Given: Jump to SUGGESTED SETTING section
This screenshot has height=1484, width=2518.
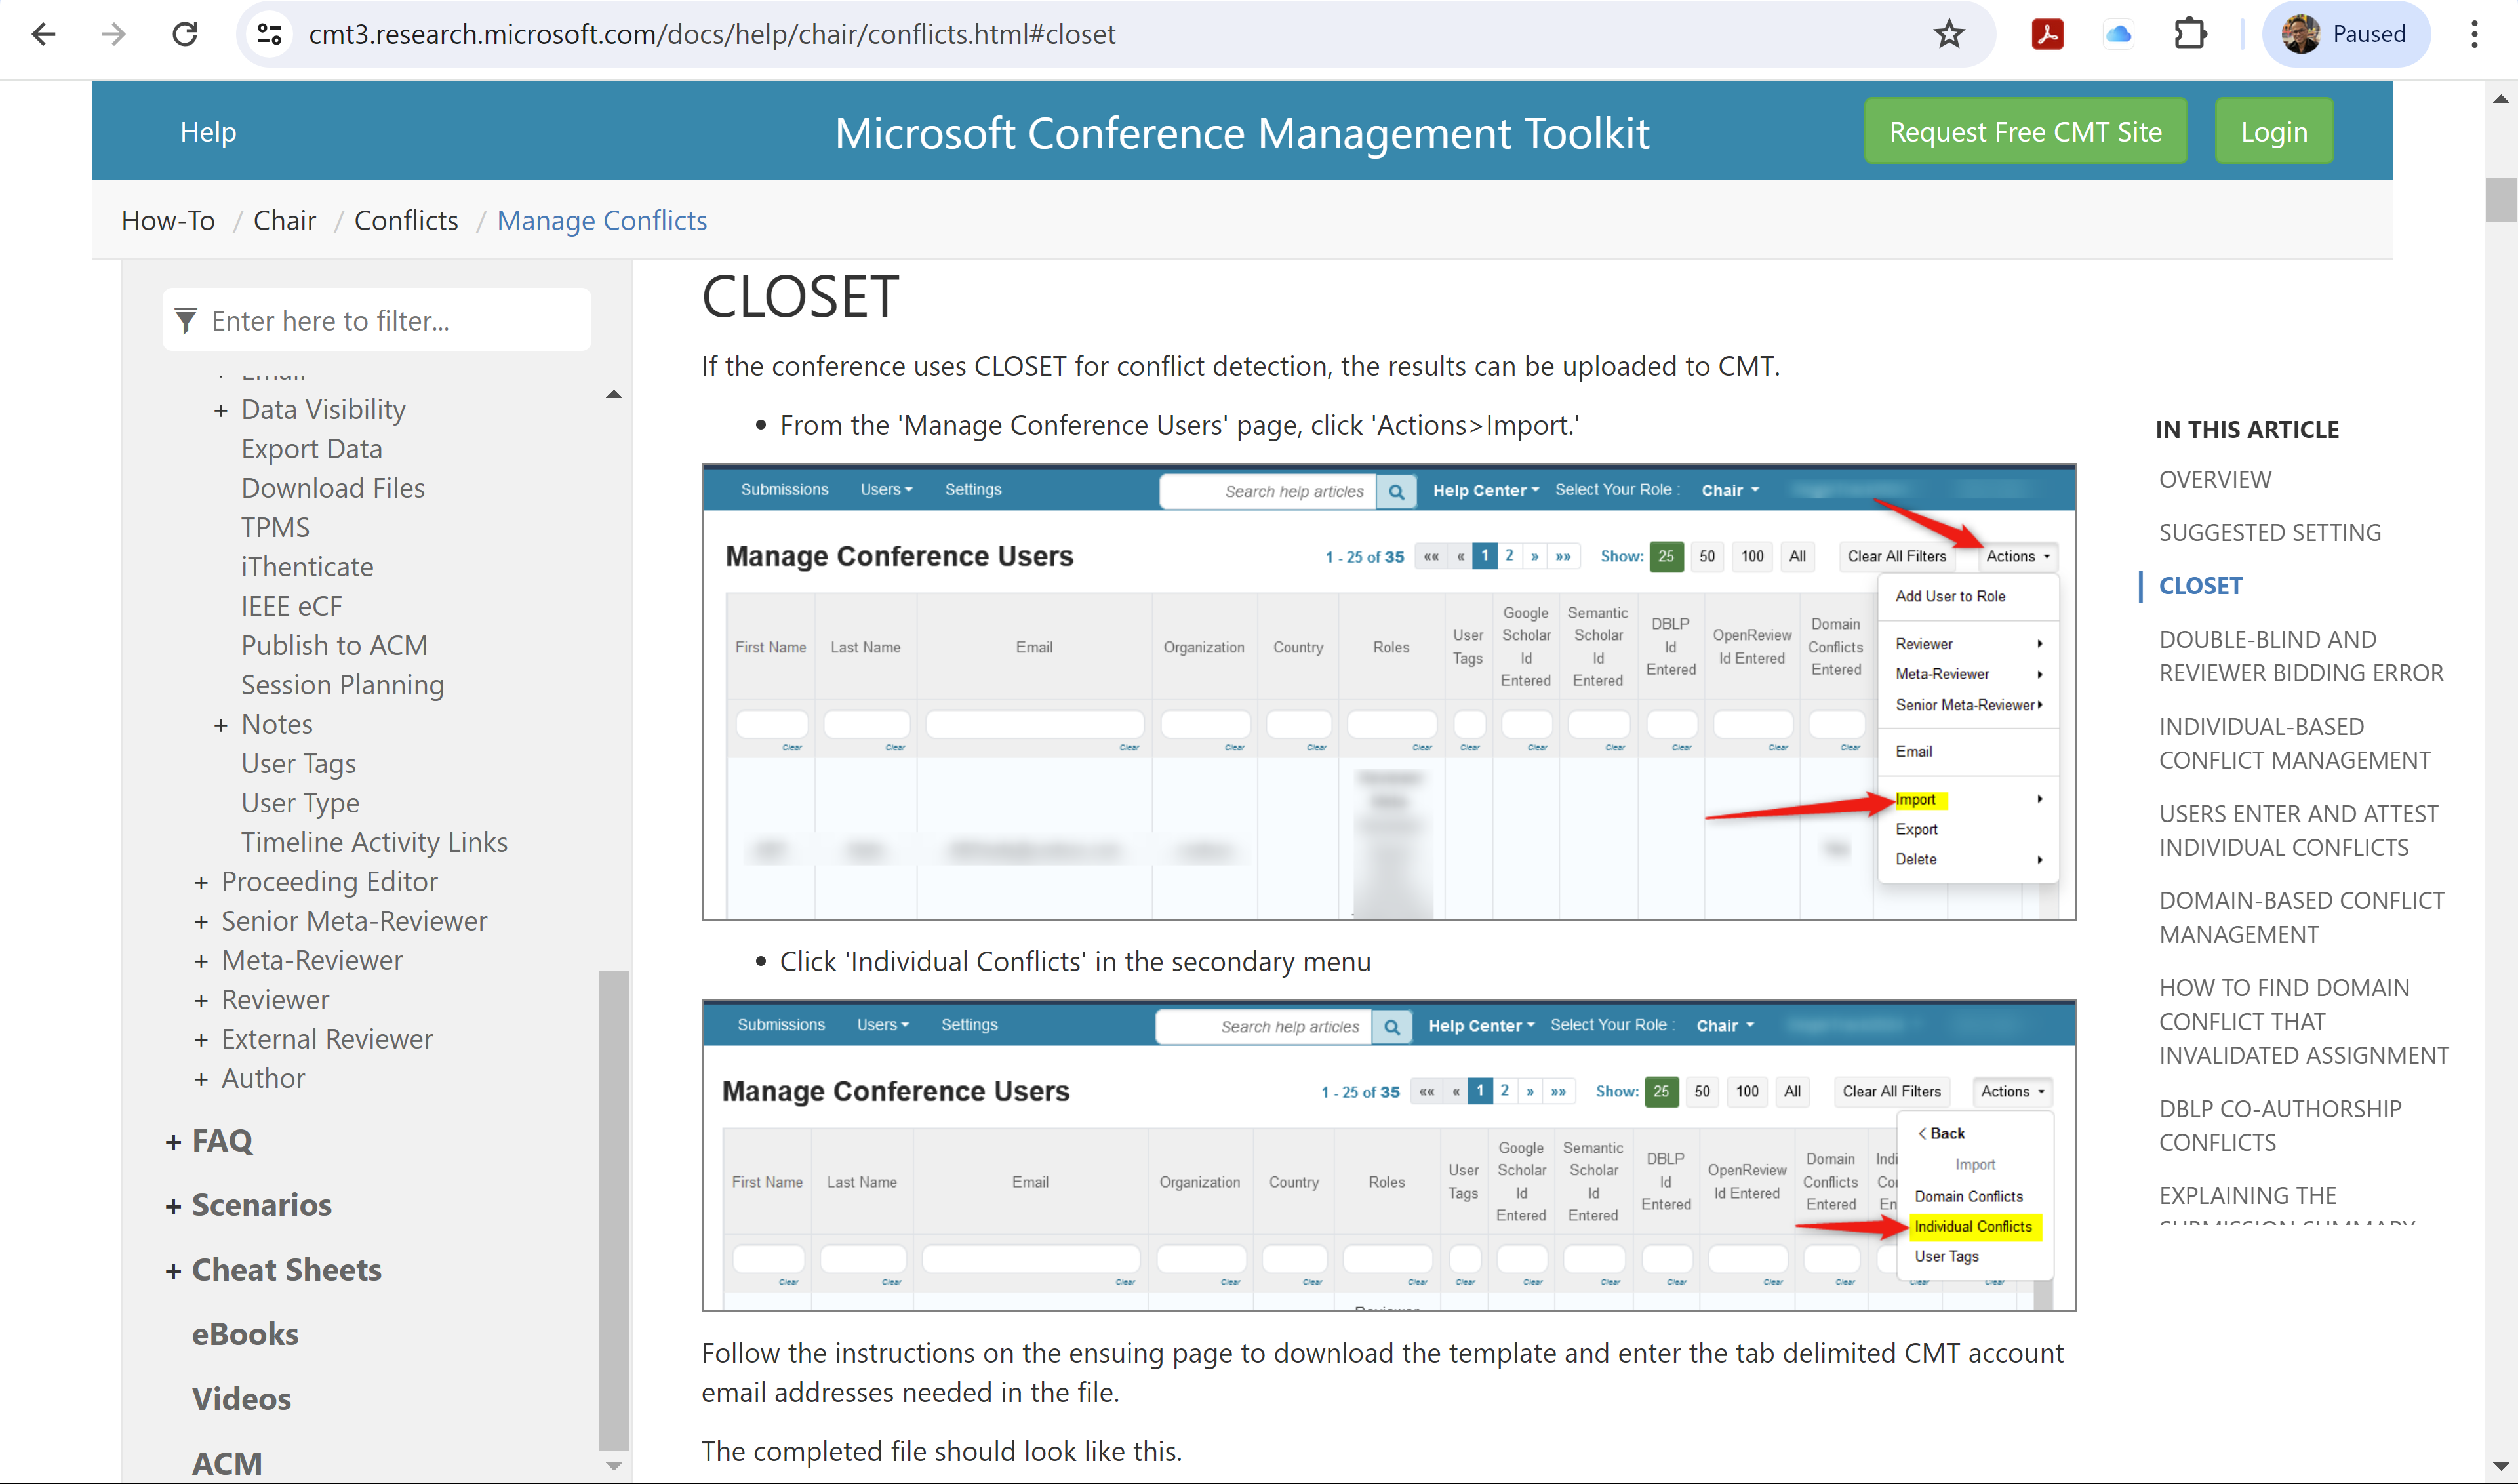Looking at the screenshot, I should point(2270,533).
